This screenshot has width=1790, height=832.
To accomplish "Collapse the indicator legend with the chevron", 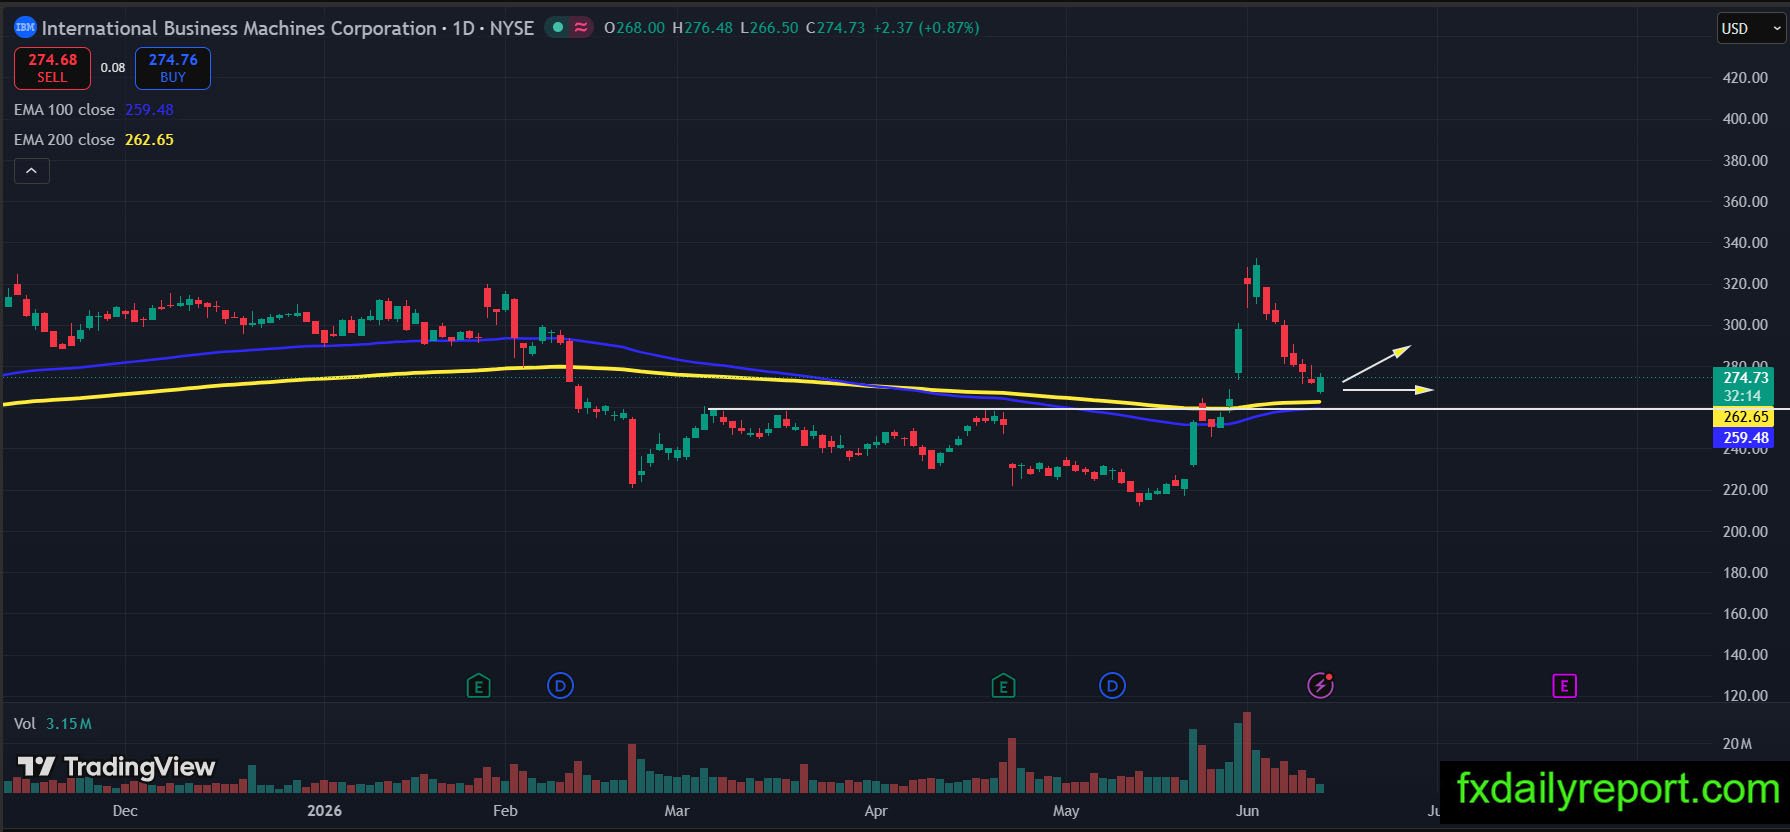I will pos(32,171).
